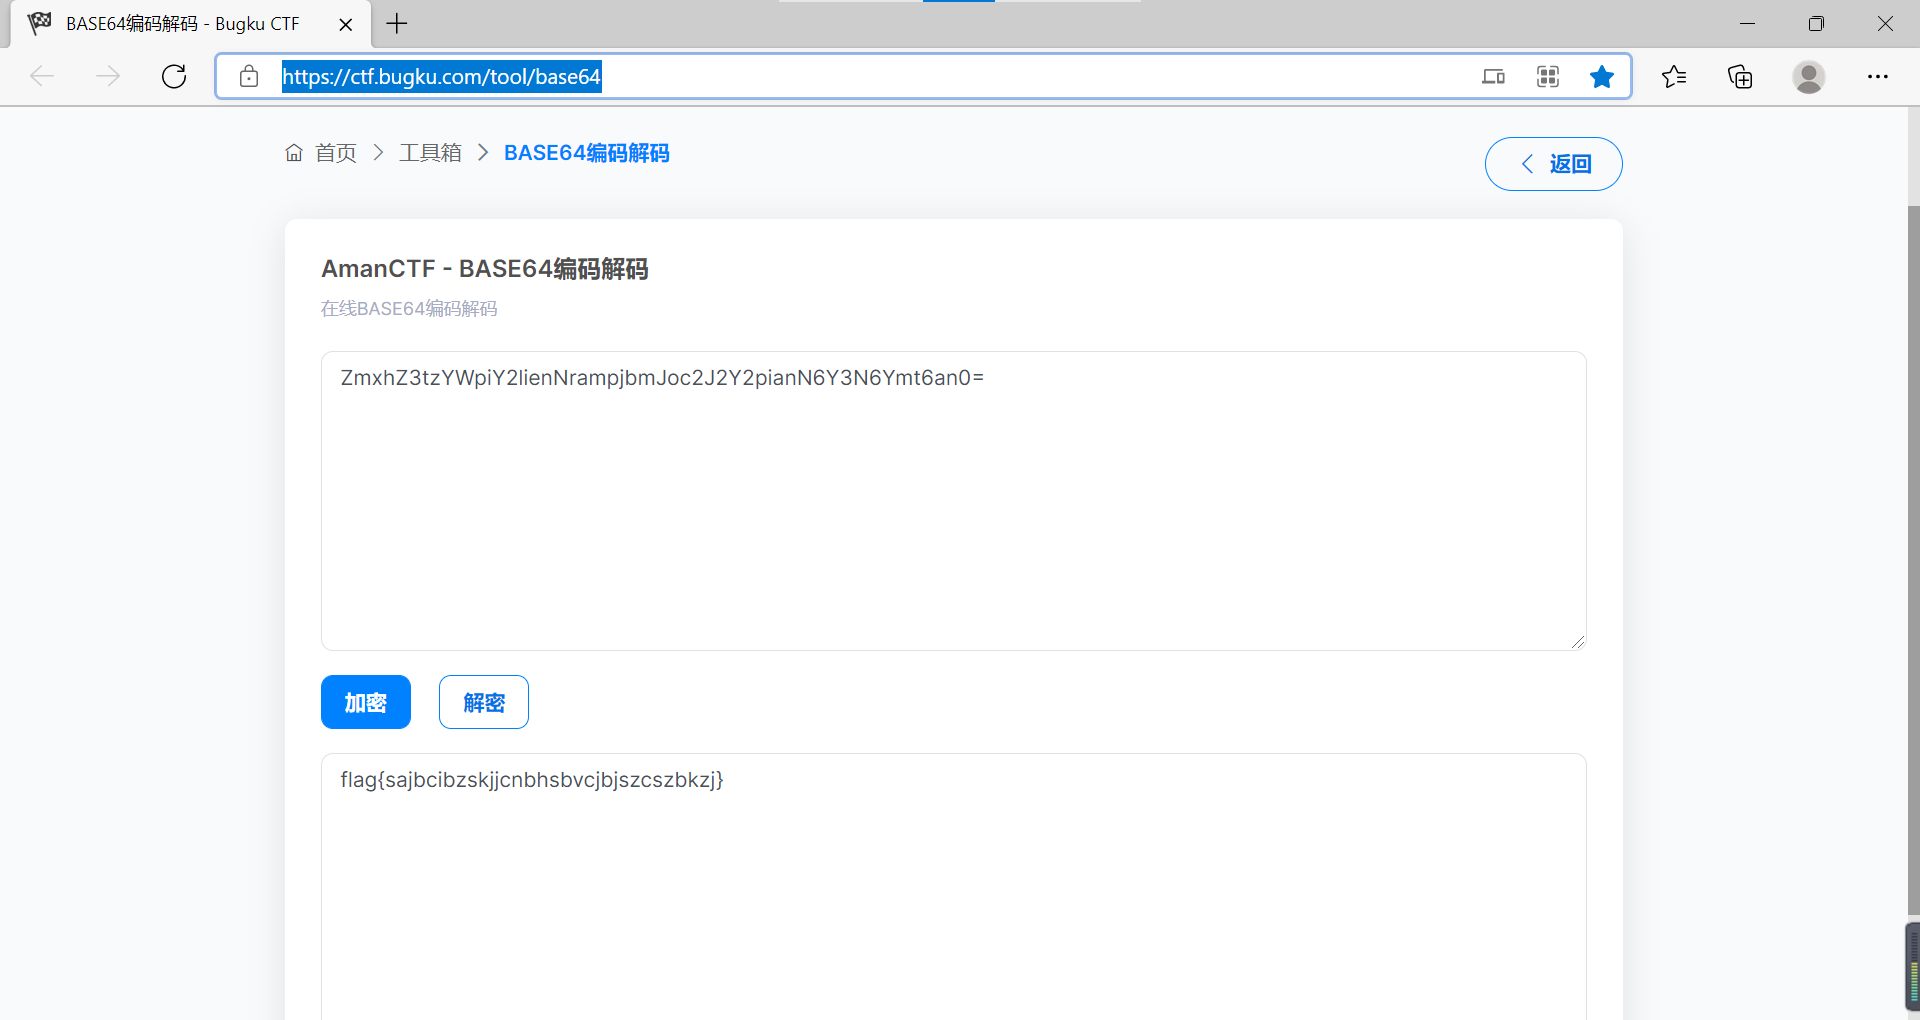
Task: Click the 加密 encode button
Action: (x=365, y=702)
